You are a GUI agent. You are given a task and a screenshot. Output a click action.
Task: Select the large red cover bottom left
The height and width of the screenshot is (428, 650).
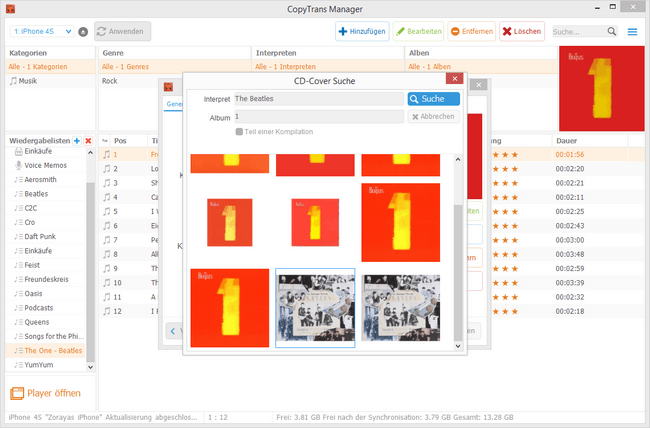(x=230, y=308)
